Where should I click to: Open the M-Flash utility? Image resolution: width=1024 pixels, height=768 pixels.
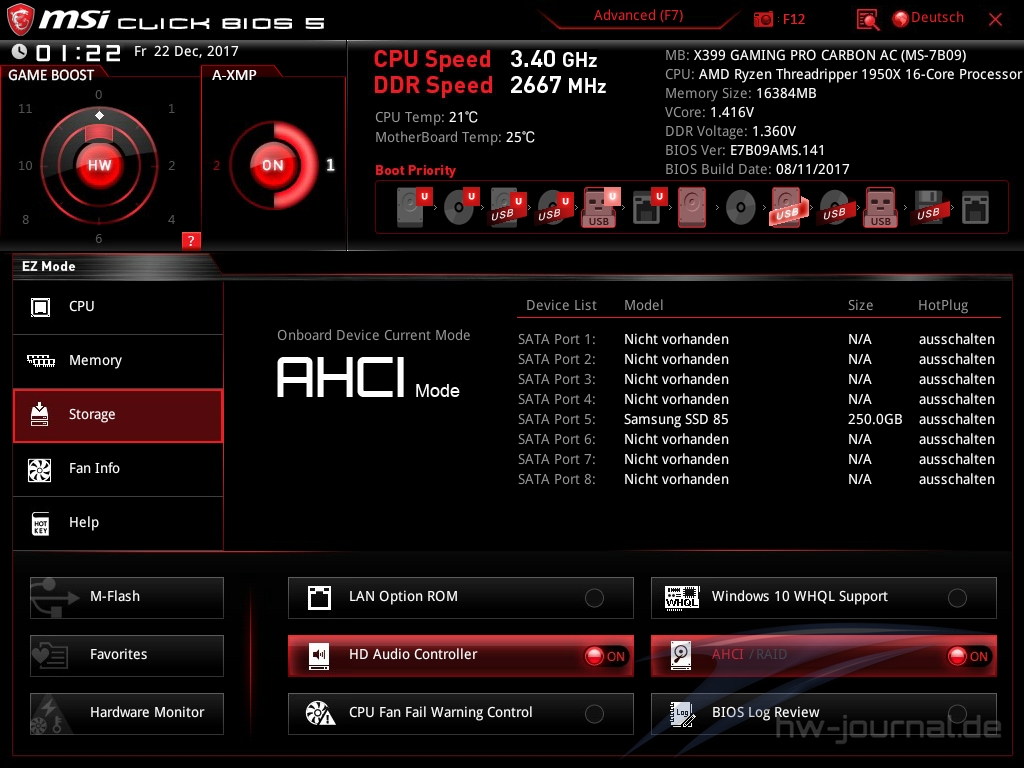click(x=127, y=598)
